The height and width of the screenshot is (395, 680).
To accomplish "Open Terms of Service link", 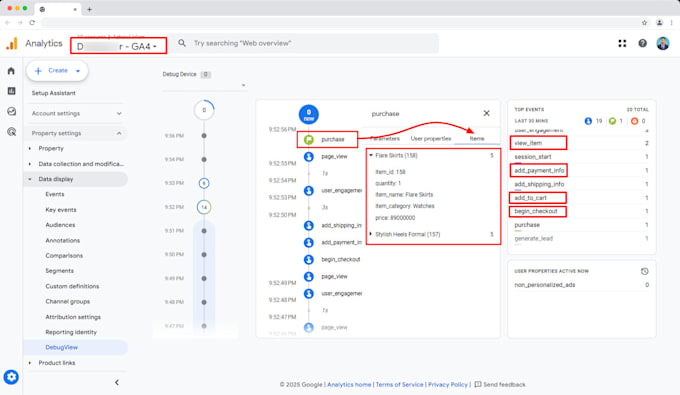I will (x=399, y=385).
